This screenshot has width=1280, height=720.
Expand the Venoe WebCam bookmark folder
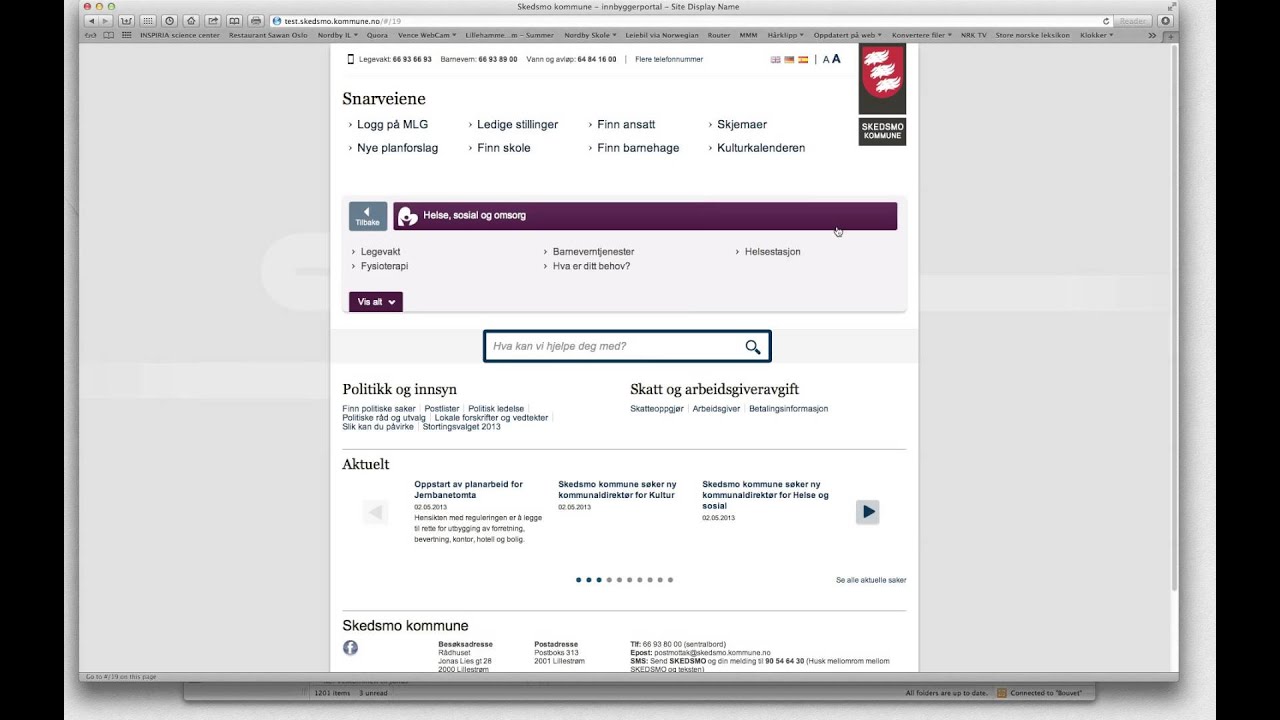tap(427, 35)
